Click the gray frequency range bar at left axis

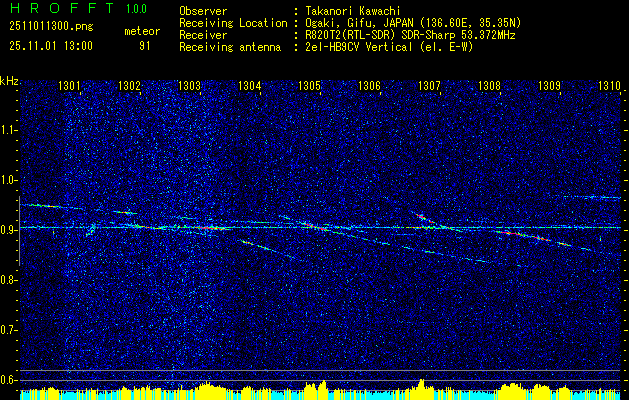point(19,231)
